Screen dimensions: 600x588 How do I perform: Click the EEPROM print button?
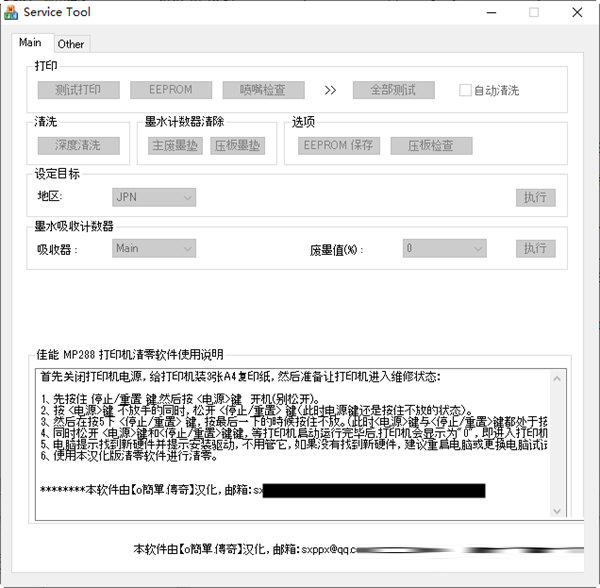pos(171,90)
